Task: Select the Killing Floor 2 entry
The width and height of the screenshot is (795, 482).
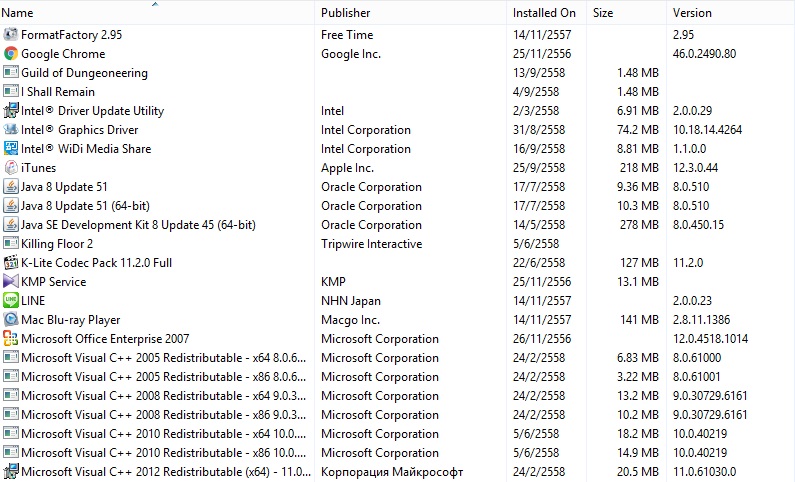Action: (398, 244)
